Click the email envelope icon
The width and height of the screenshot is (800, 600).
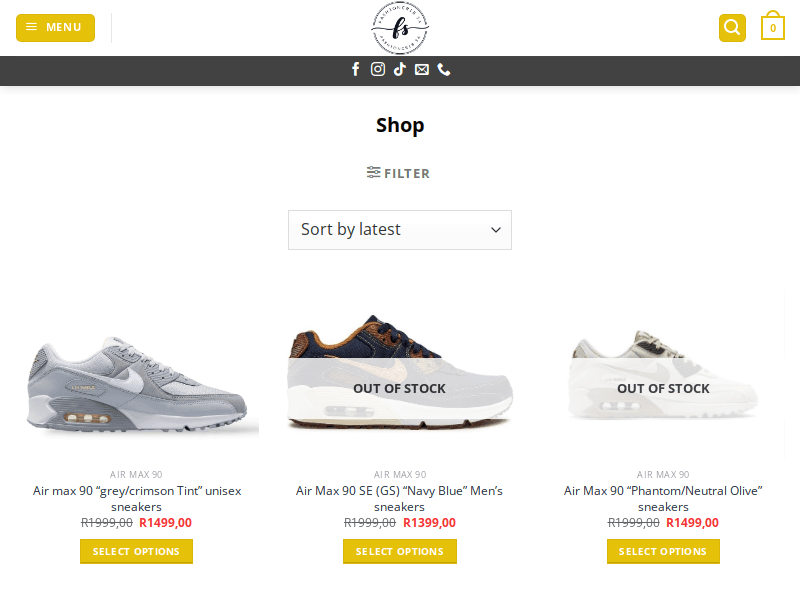(x=422, y=69)
